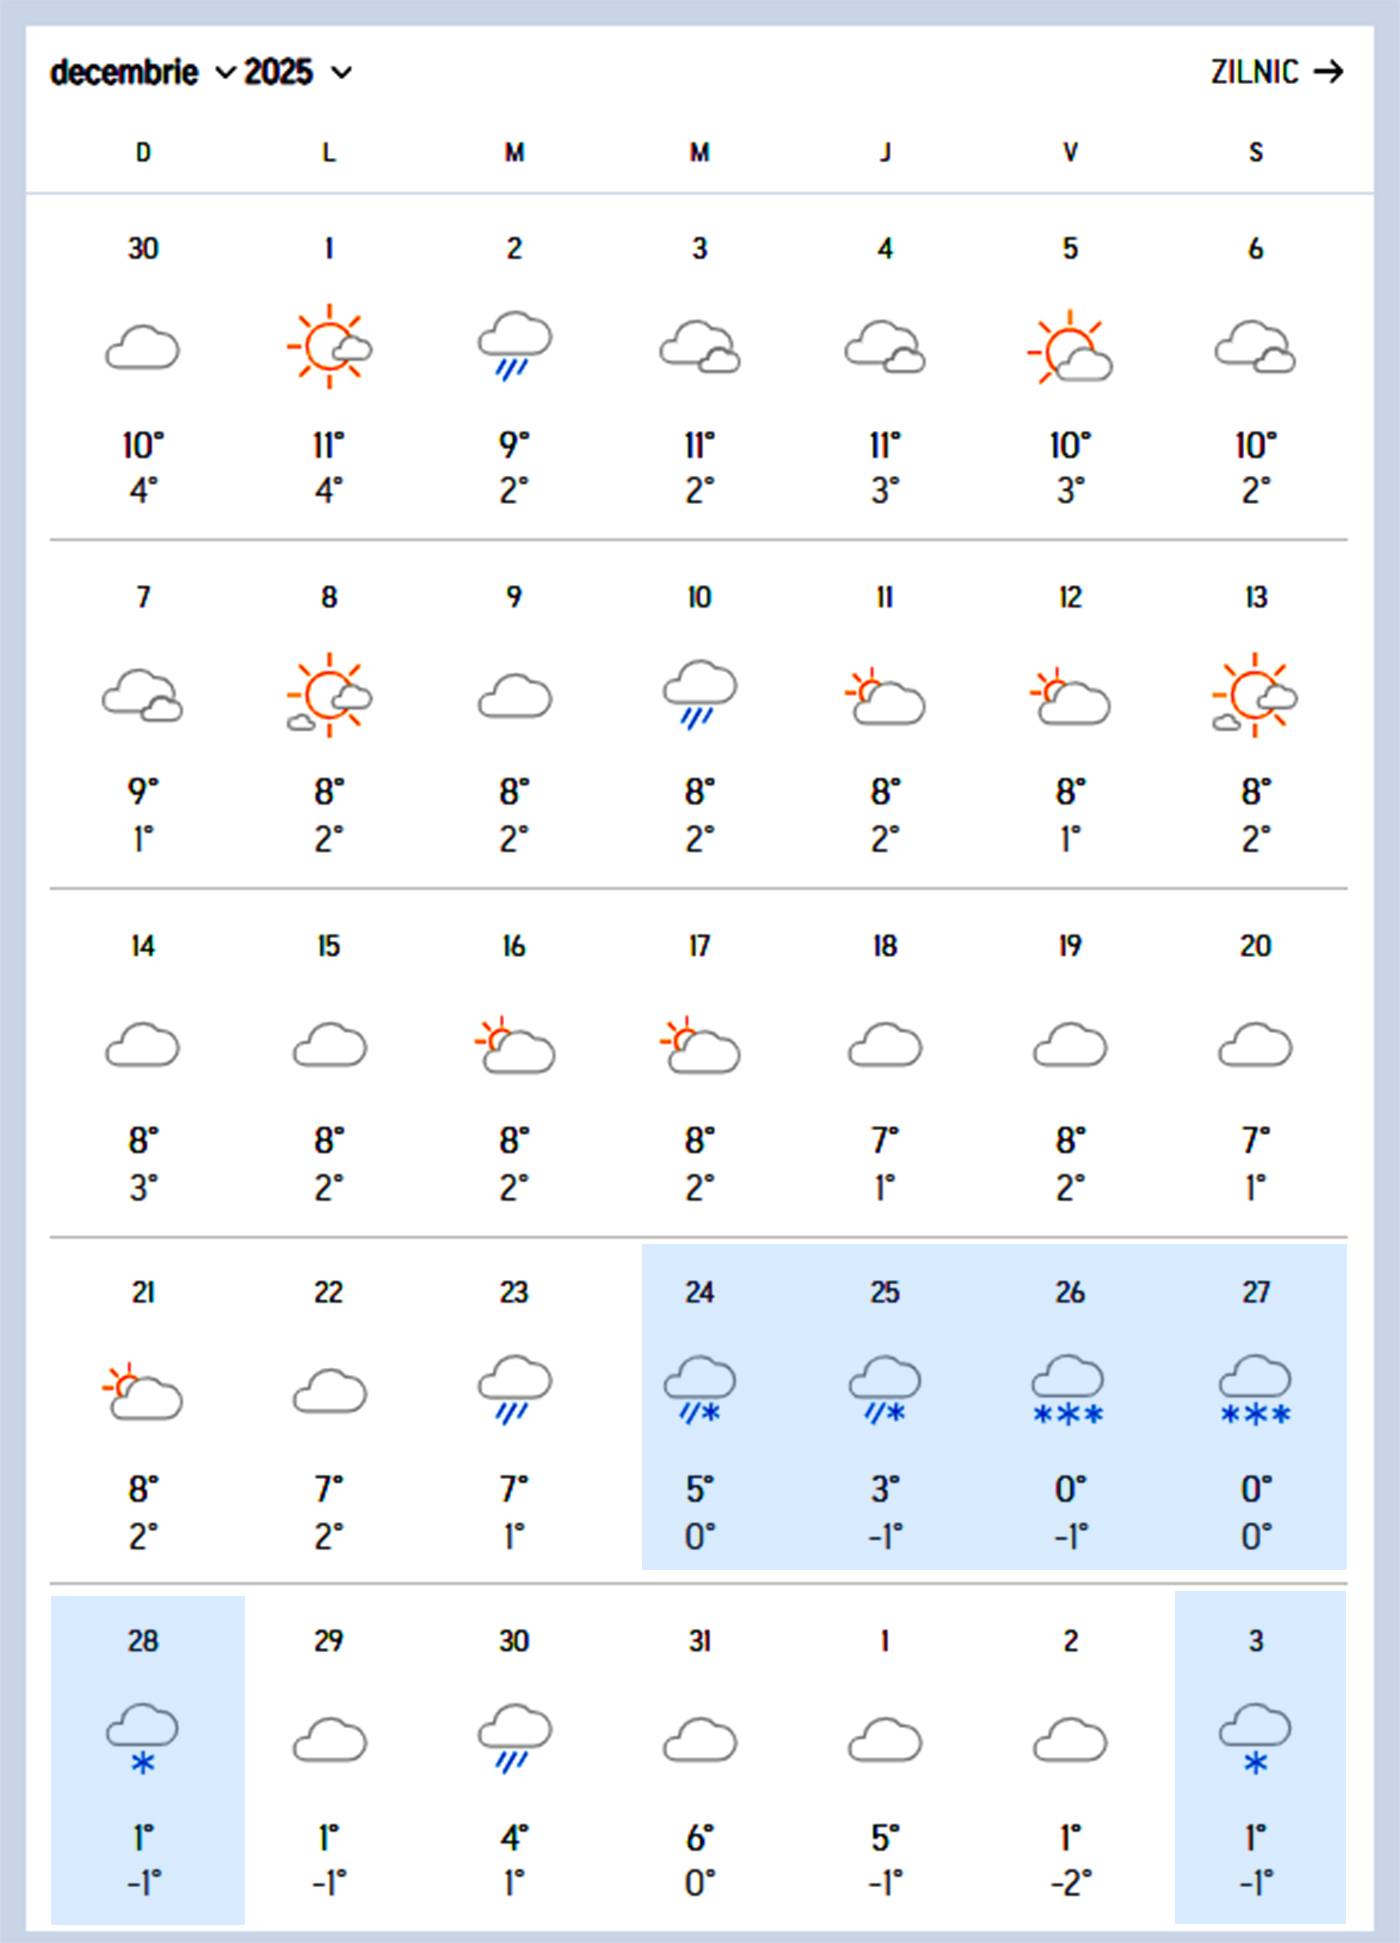Select day 31 in the calendar

click(x=699, y=1641)
